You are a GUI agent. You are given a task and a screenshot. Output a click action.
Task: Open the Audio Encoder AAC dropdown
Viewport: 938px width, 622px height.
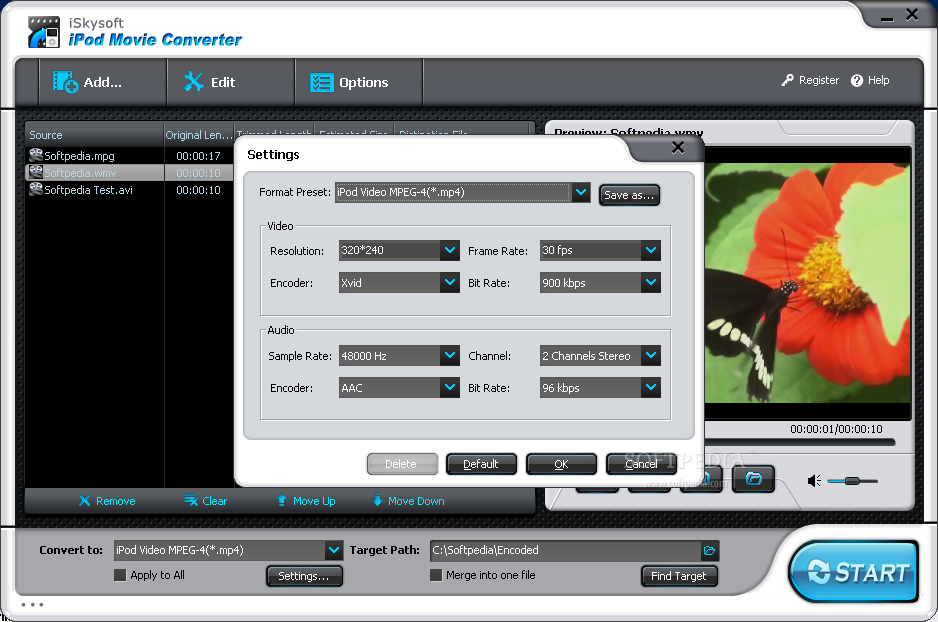point(450,388)
